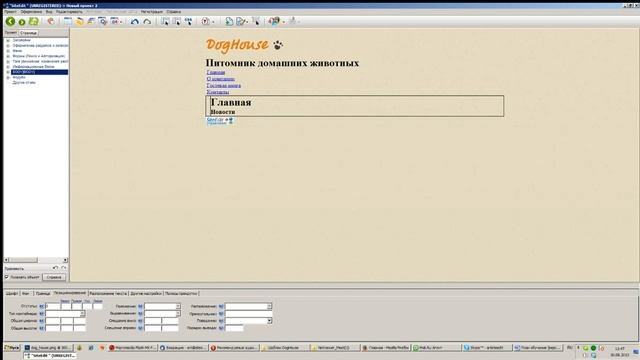640x360 pixels.
Task: Click the Главная link on the page
Action: 216,72
